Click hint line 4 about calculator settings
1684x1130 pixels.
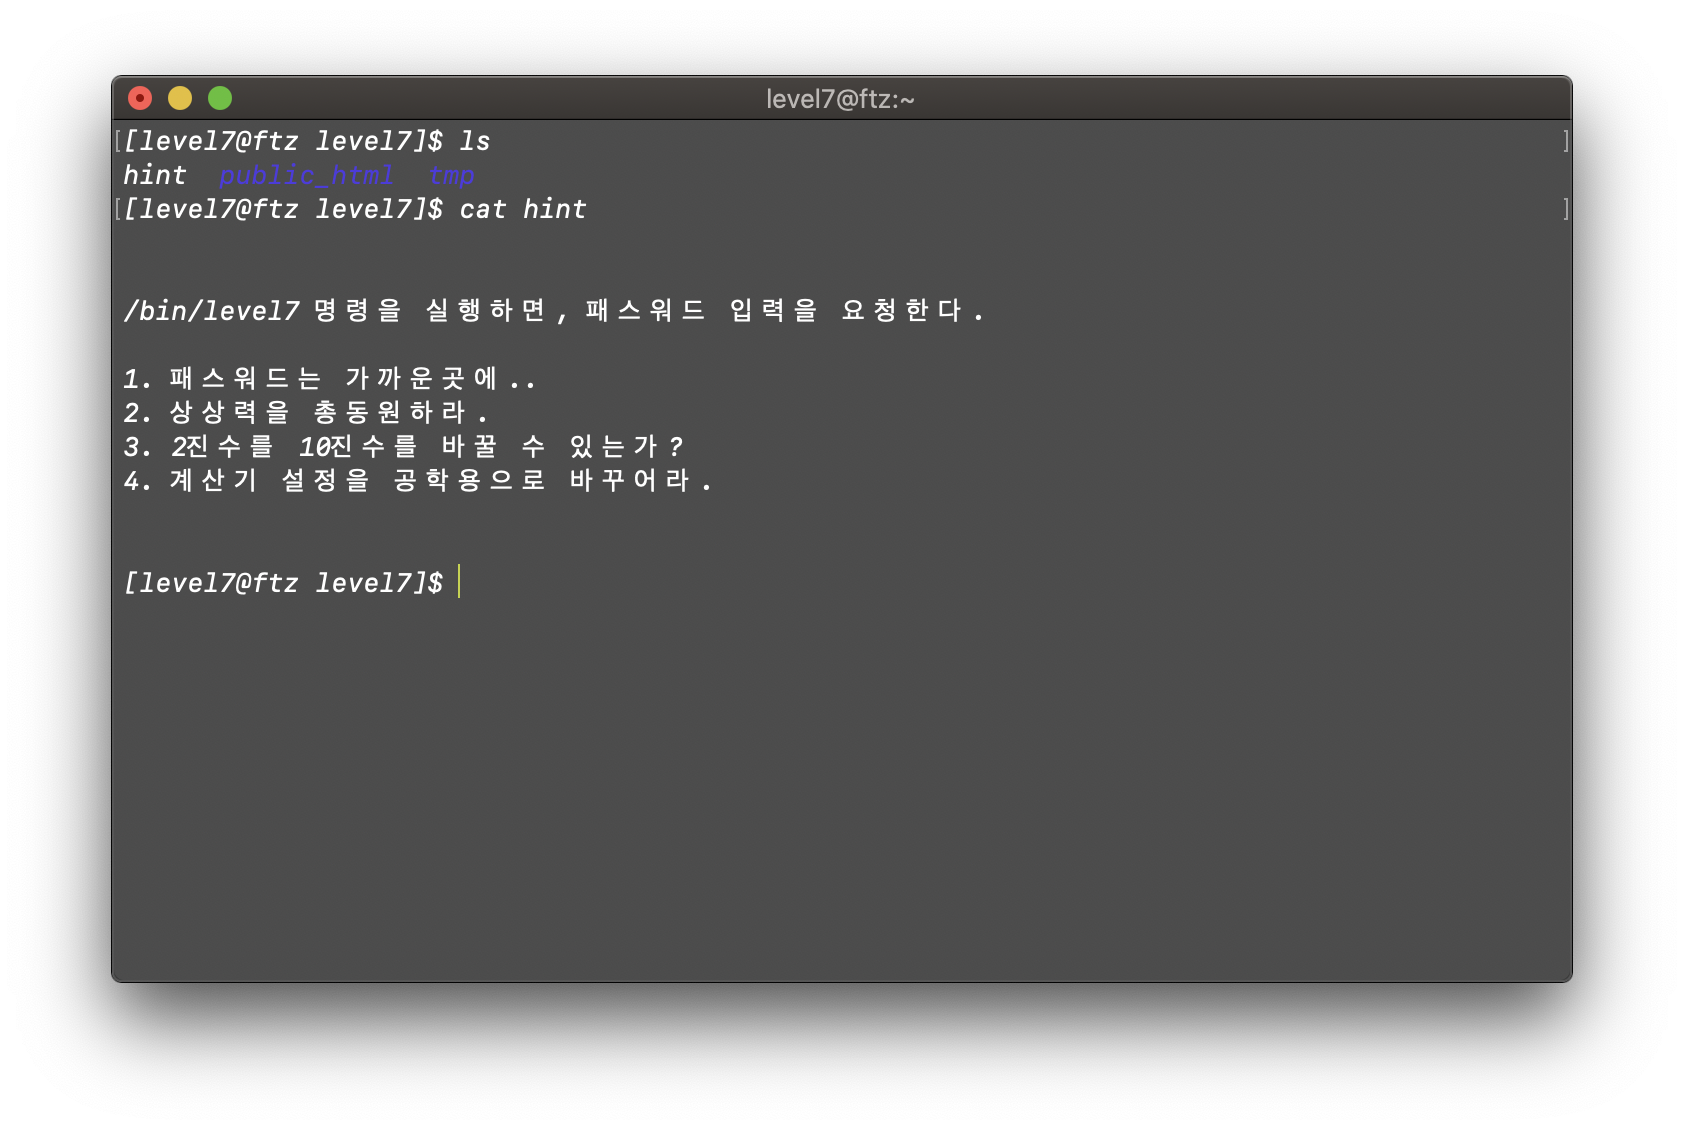tap(417, 481)
